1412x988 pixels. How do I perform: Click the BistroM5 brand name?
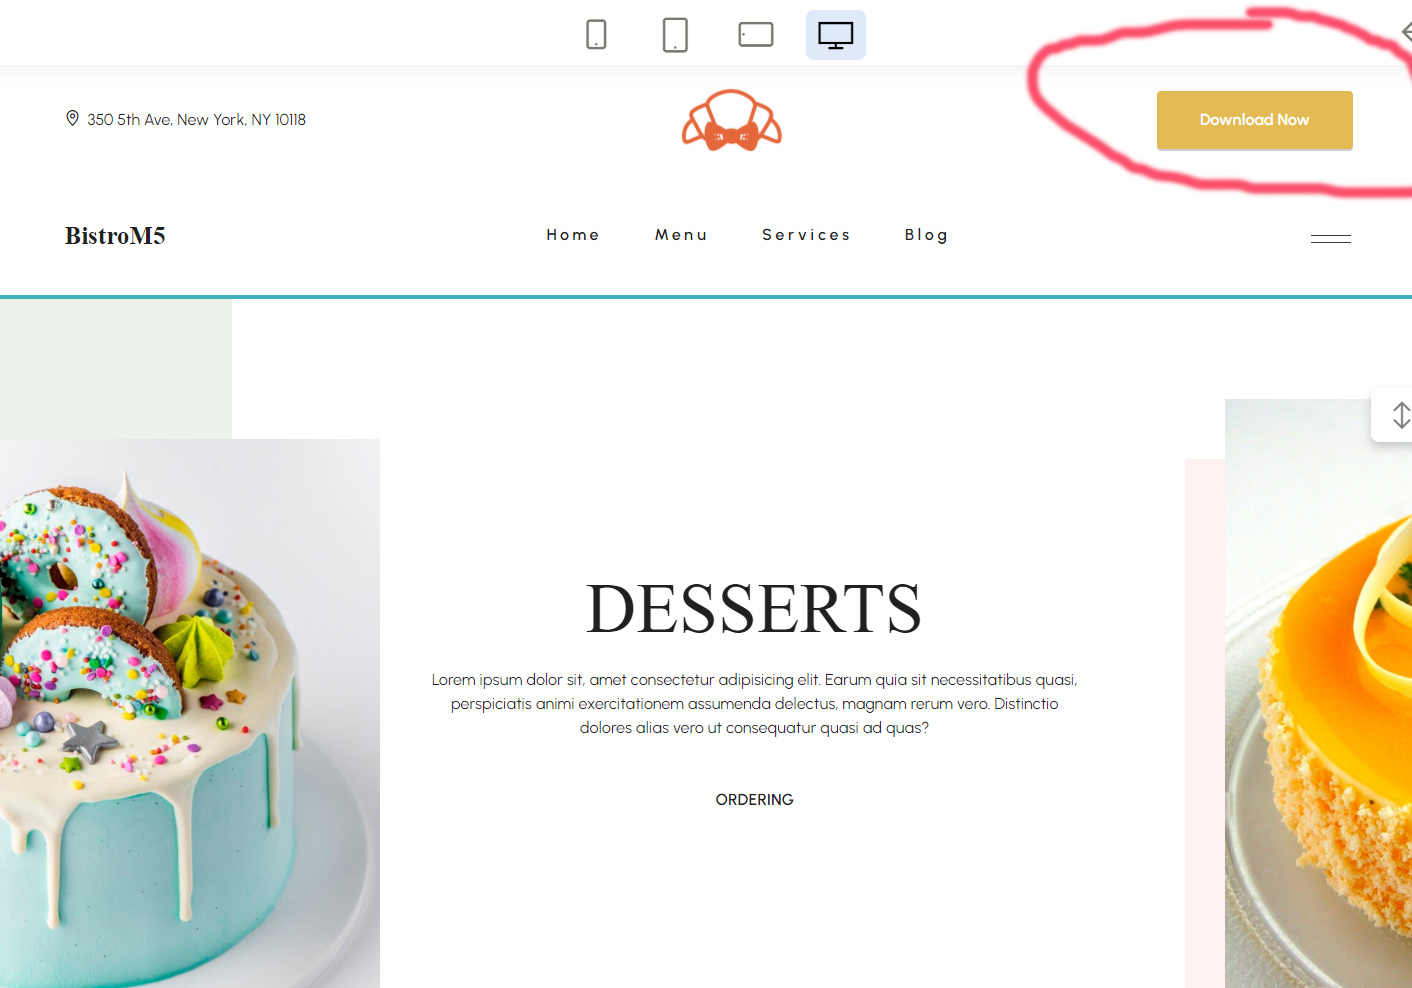(x=115, y=236)
